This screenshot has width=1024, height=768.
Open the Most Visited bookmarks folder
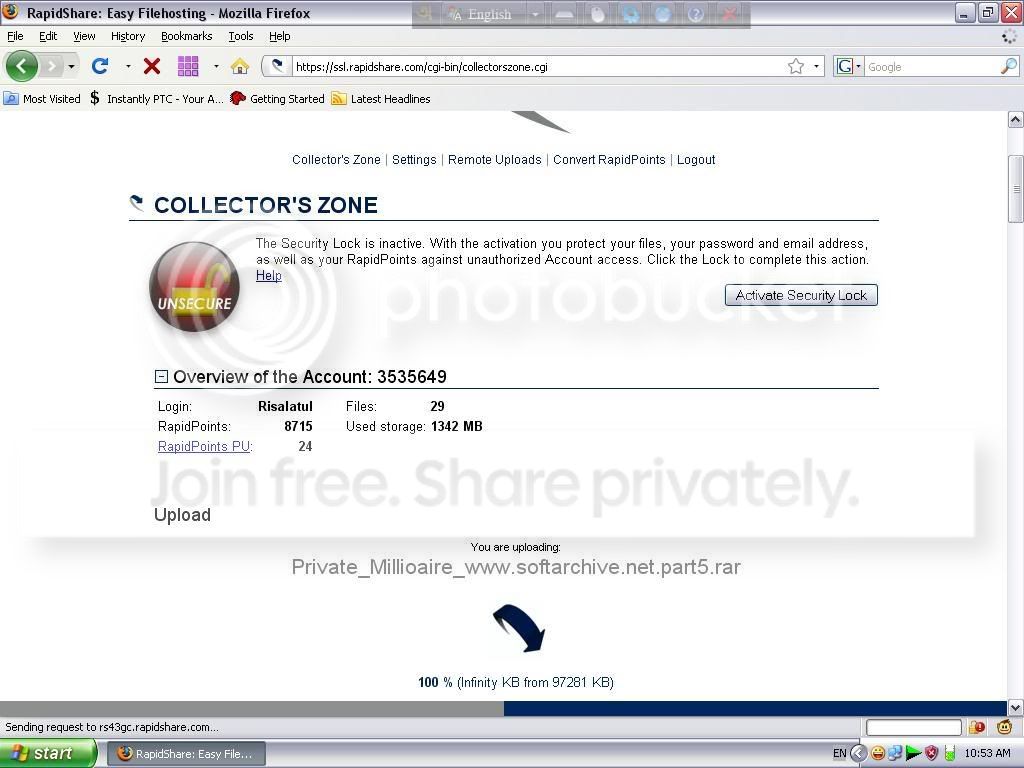click(42, 99)
